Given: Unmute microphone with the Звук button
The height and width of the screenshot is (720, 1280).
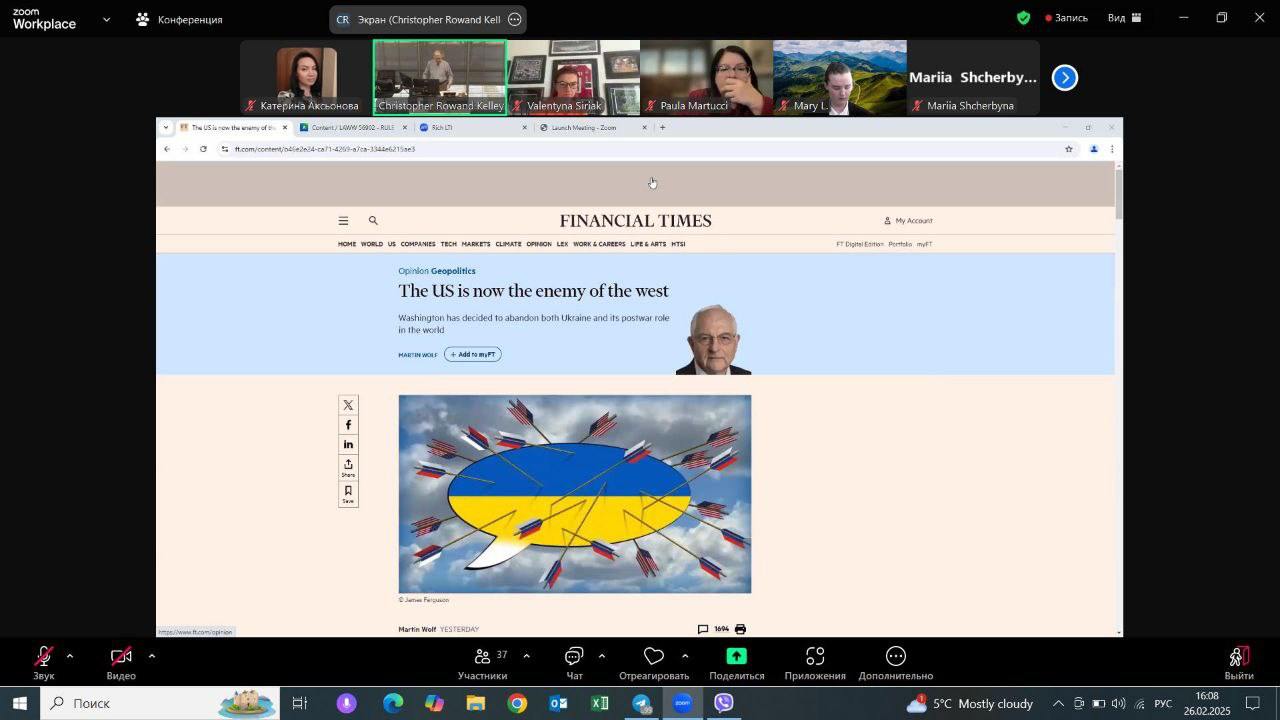Looking at the screenshot, I should point(43,663).
